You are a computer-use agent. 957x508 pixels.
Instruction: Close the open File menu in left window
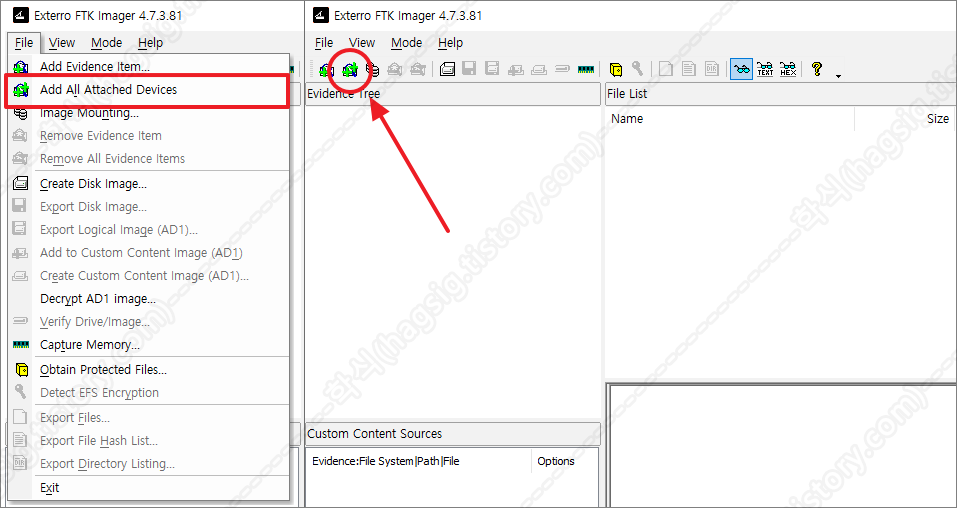click(24, 43)
